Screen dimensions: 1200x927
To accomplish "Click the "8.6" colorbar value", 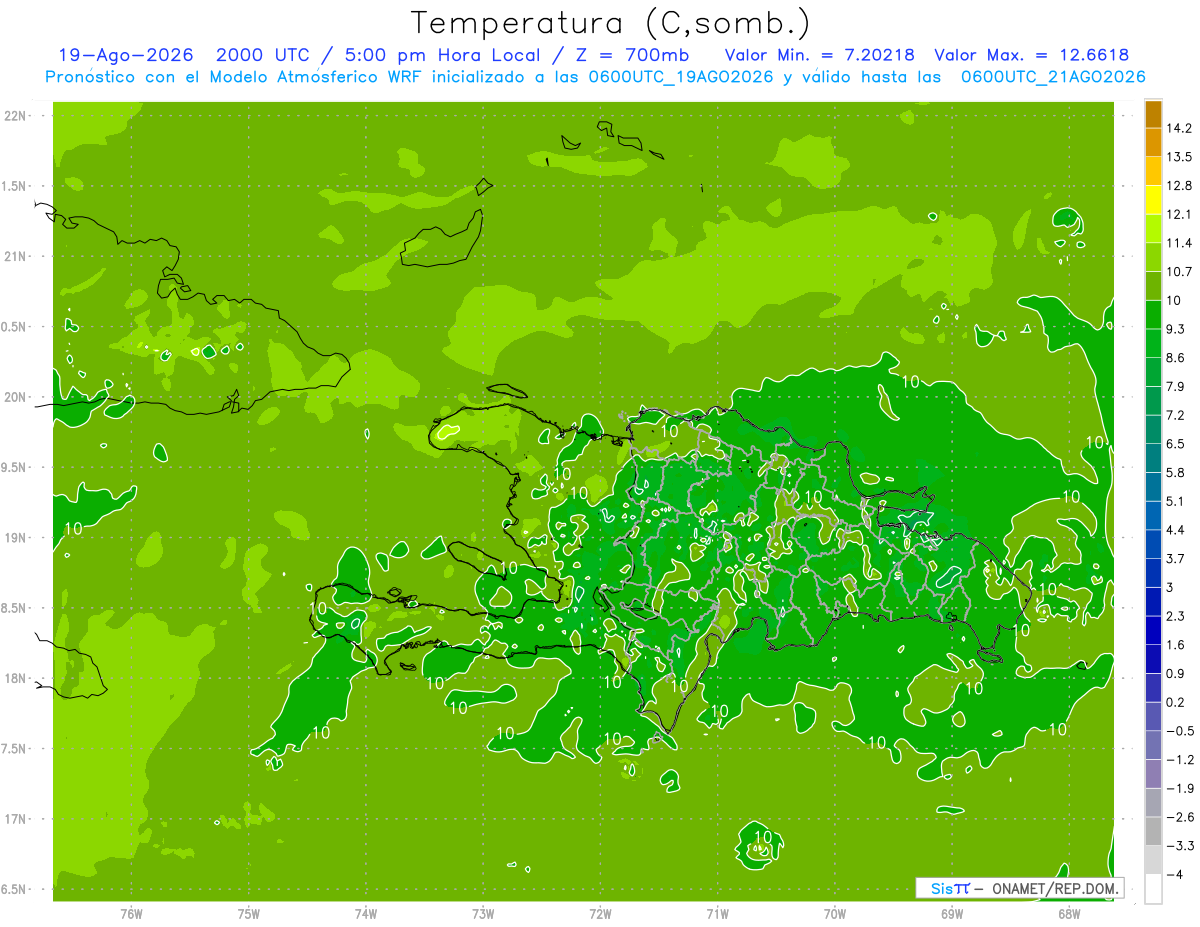I will click(1176, 358).
